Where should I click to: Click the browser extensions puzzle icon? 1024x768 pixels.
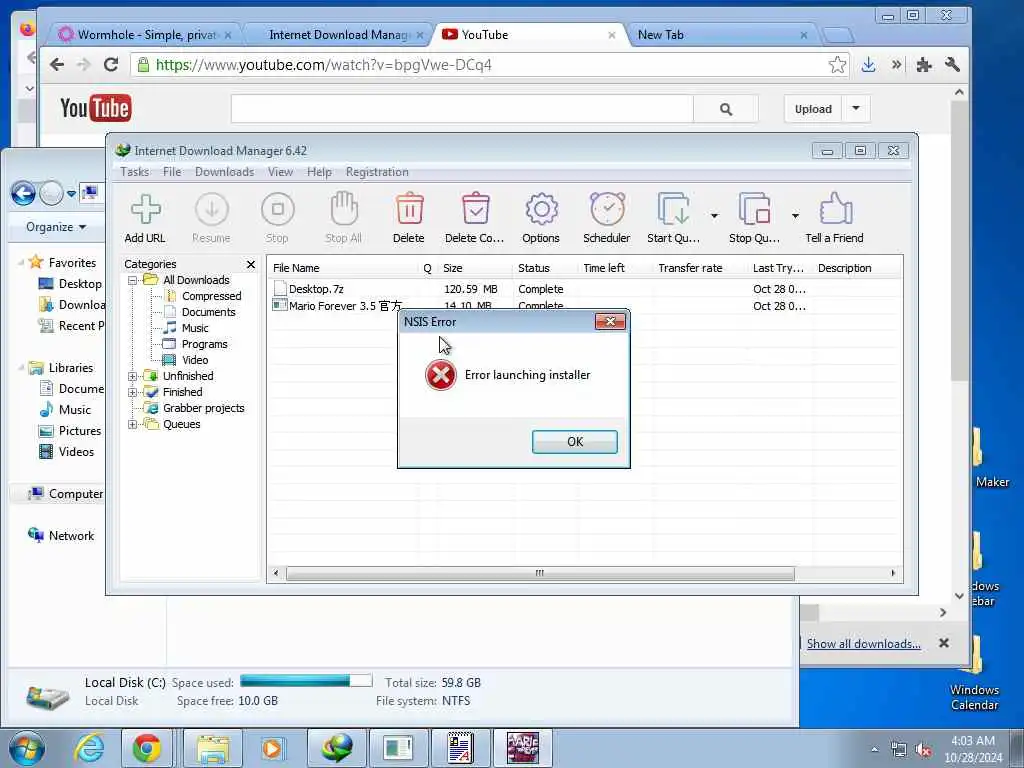click(x=923, y=65)
